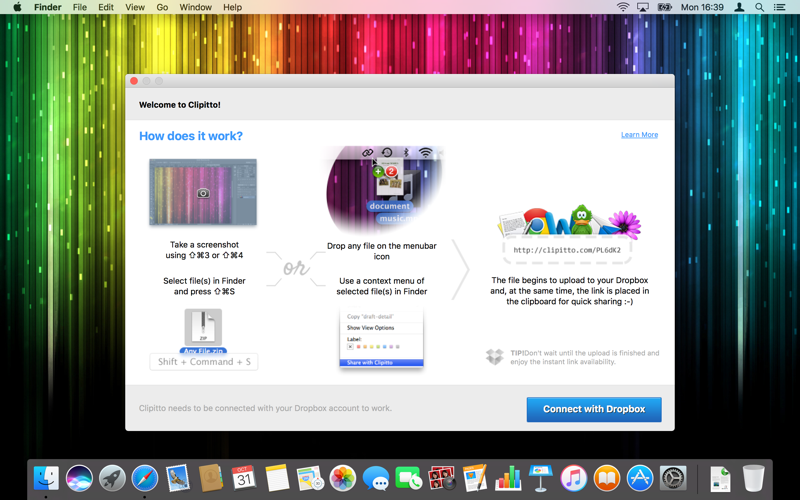Click the app icons cluster above the URL
The image size is (800, 500).
point(569,222)
